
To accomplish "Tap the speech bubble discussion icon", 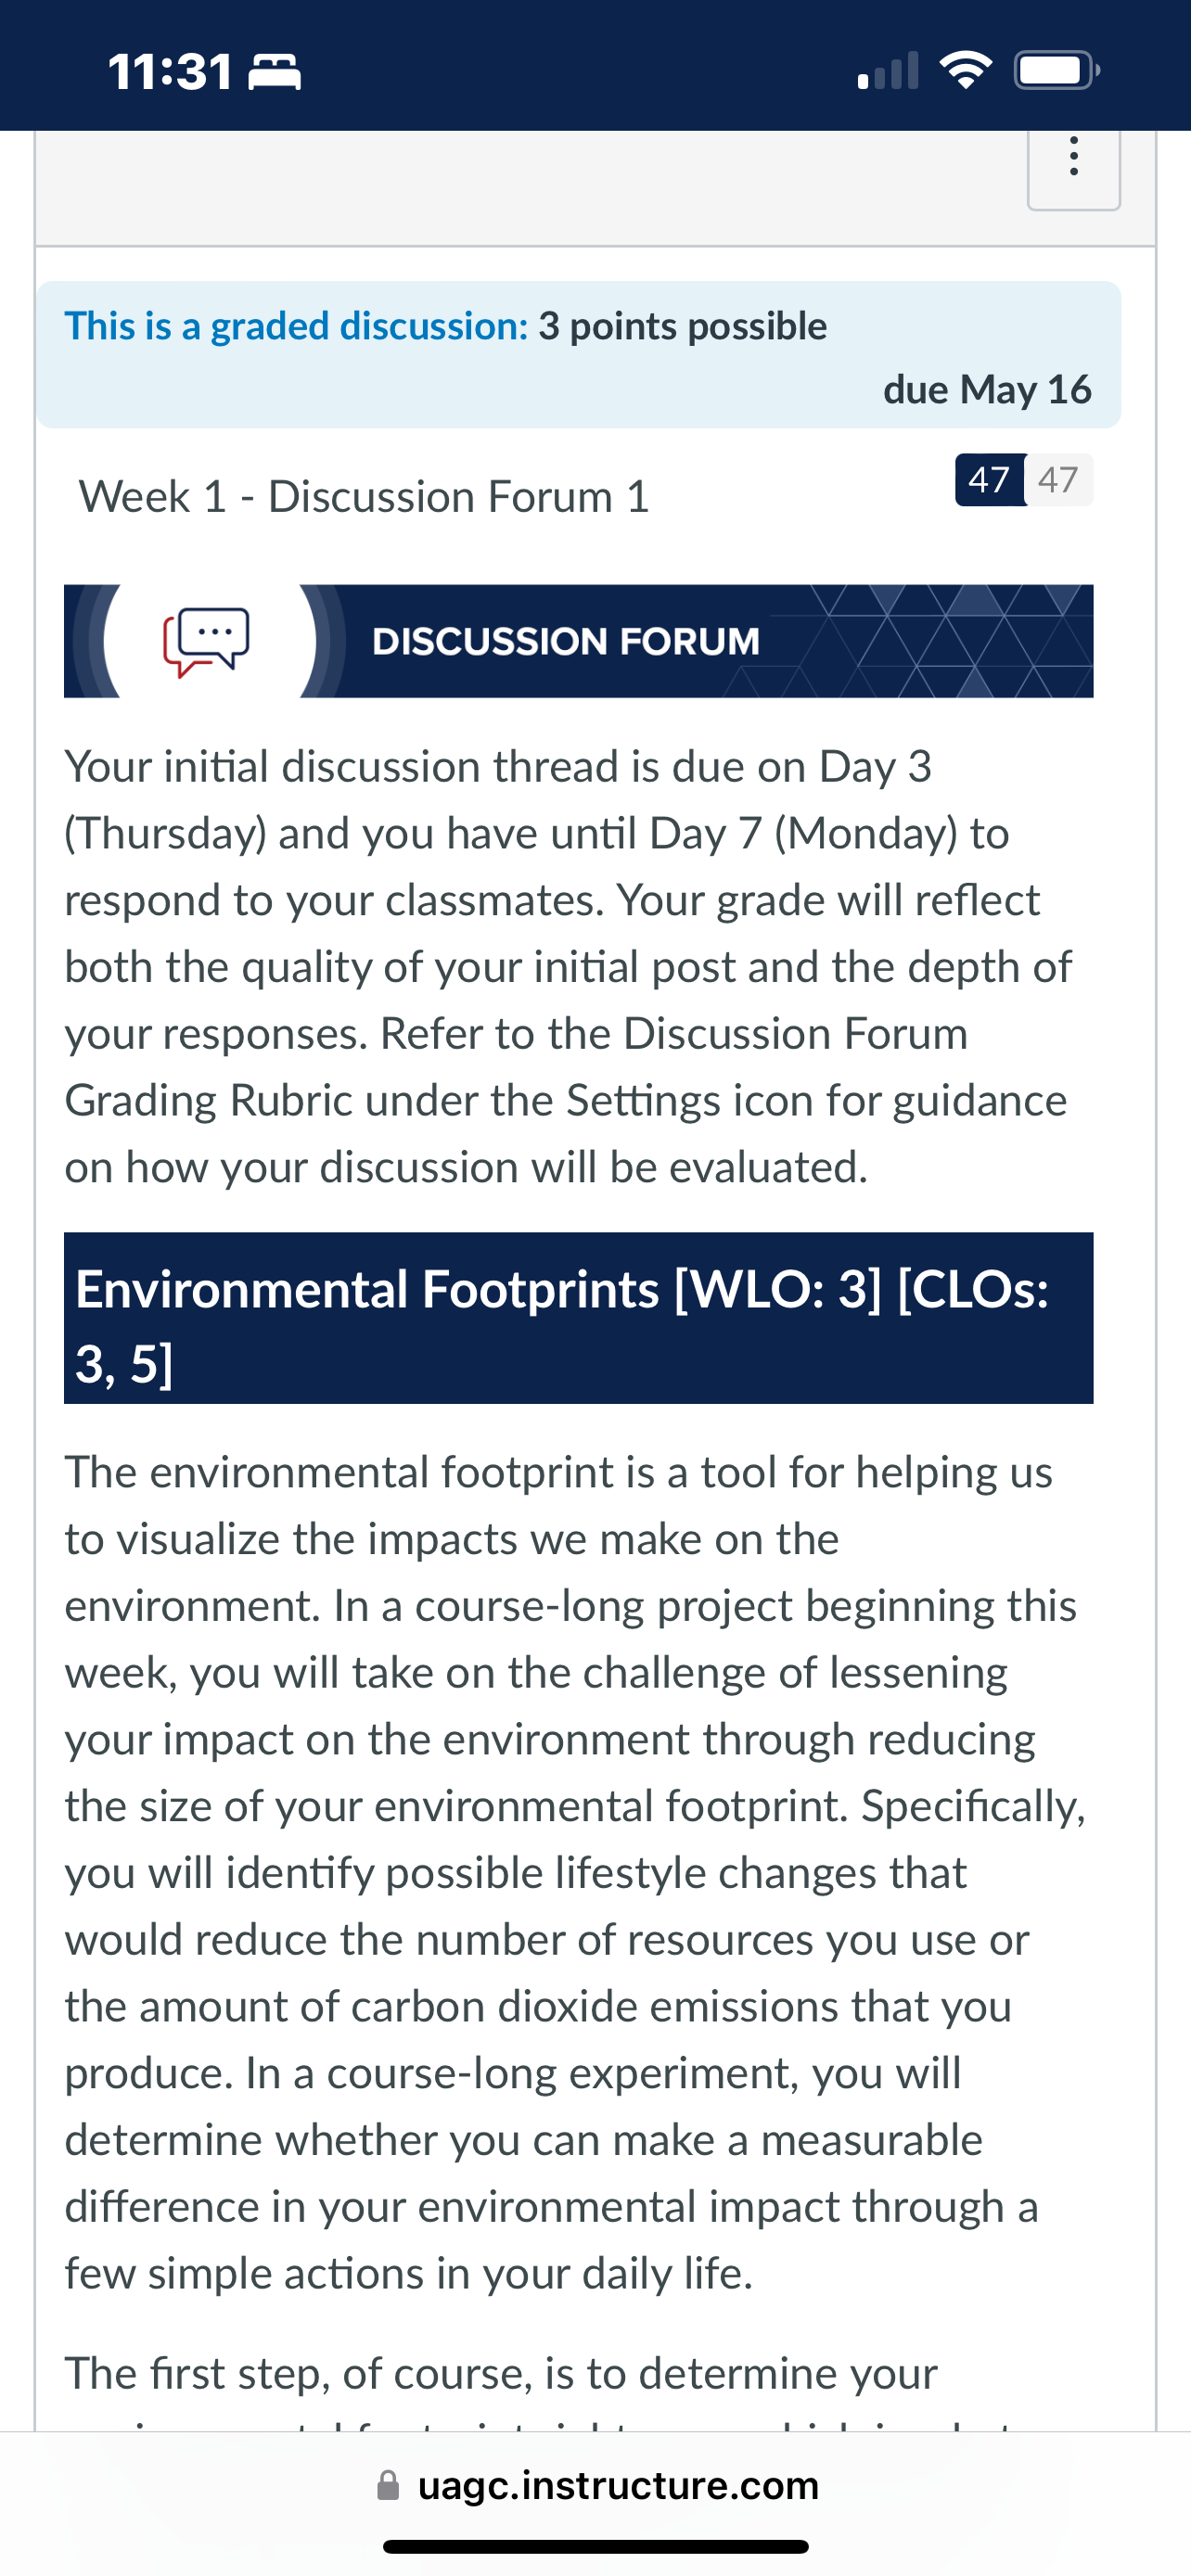I will click(207, 642).
